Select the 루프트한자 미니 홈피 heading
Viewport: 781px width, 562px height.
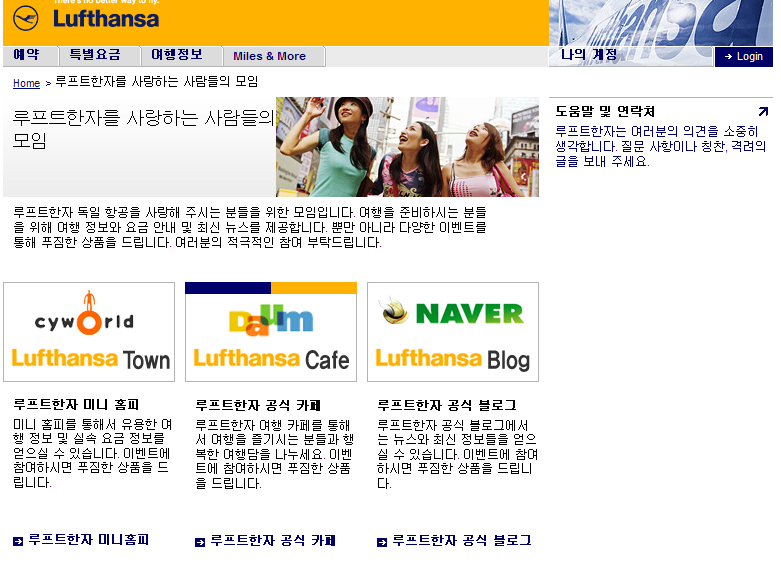(x=76, y=404)
